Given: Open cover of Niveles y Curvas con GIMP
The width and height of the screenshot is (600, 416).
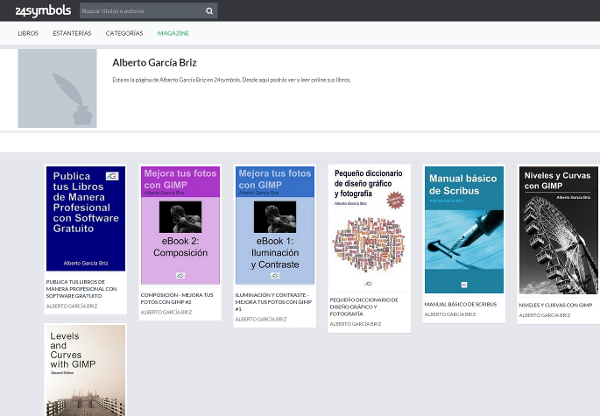Looking at the screenshot, I should [x=559, y=230].
